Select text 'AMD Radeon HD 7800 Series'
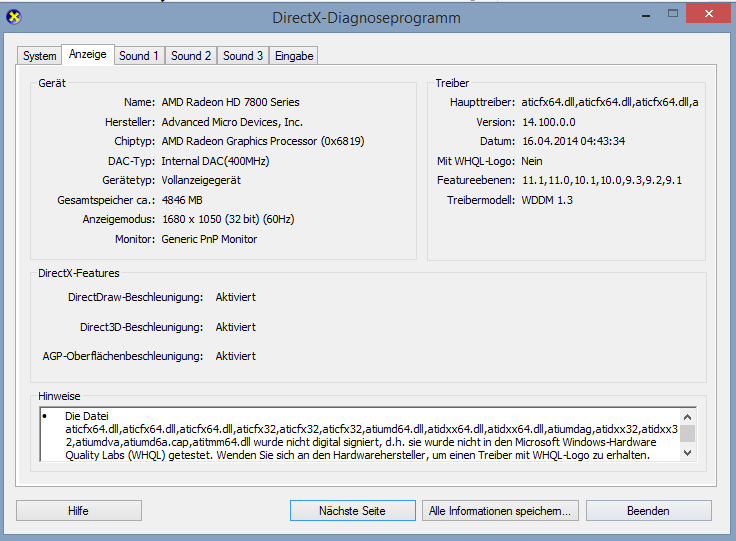The image size is (736, 541). point(230,102)
